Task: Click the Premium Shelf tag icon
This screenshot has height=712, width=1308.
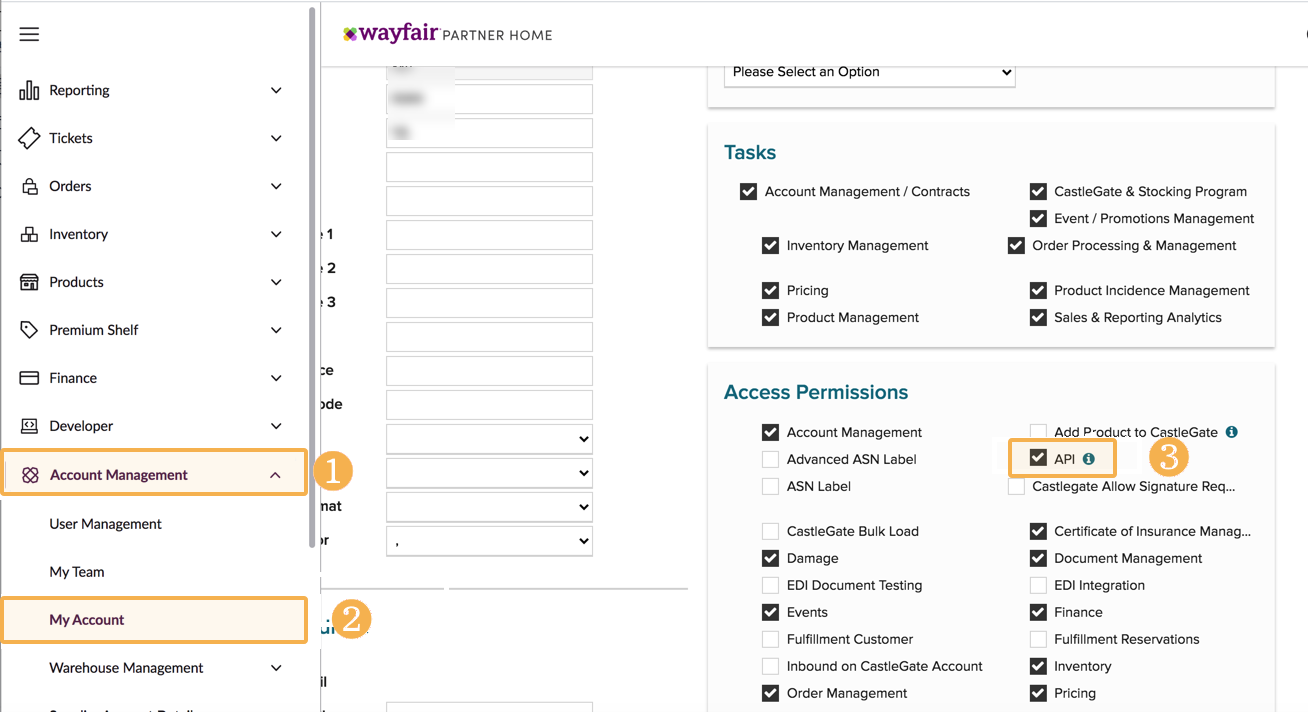Action: pyautogui.click(x=28, y=330)
